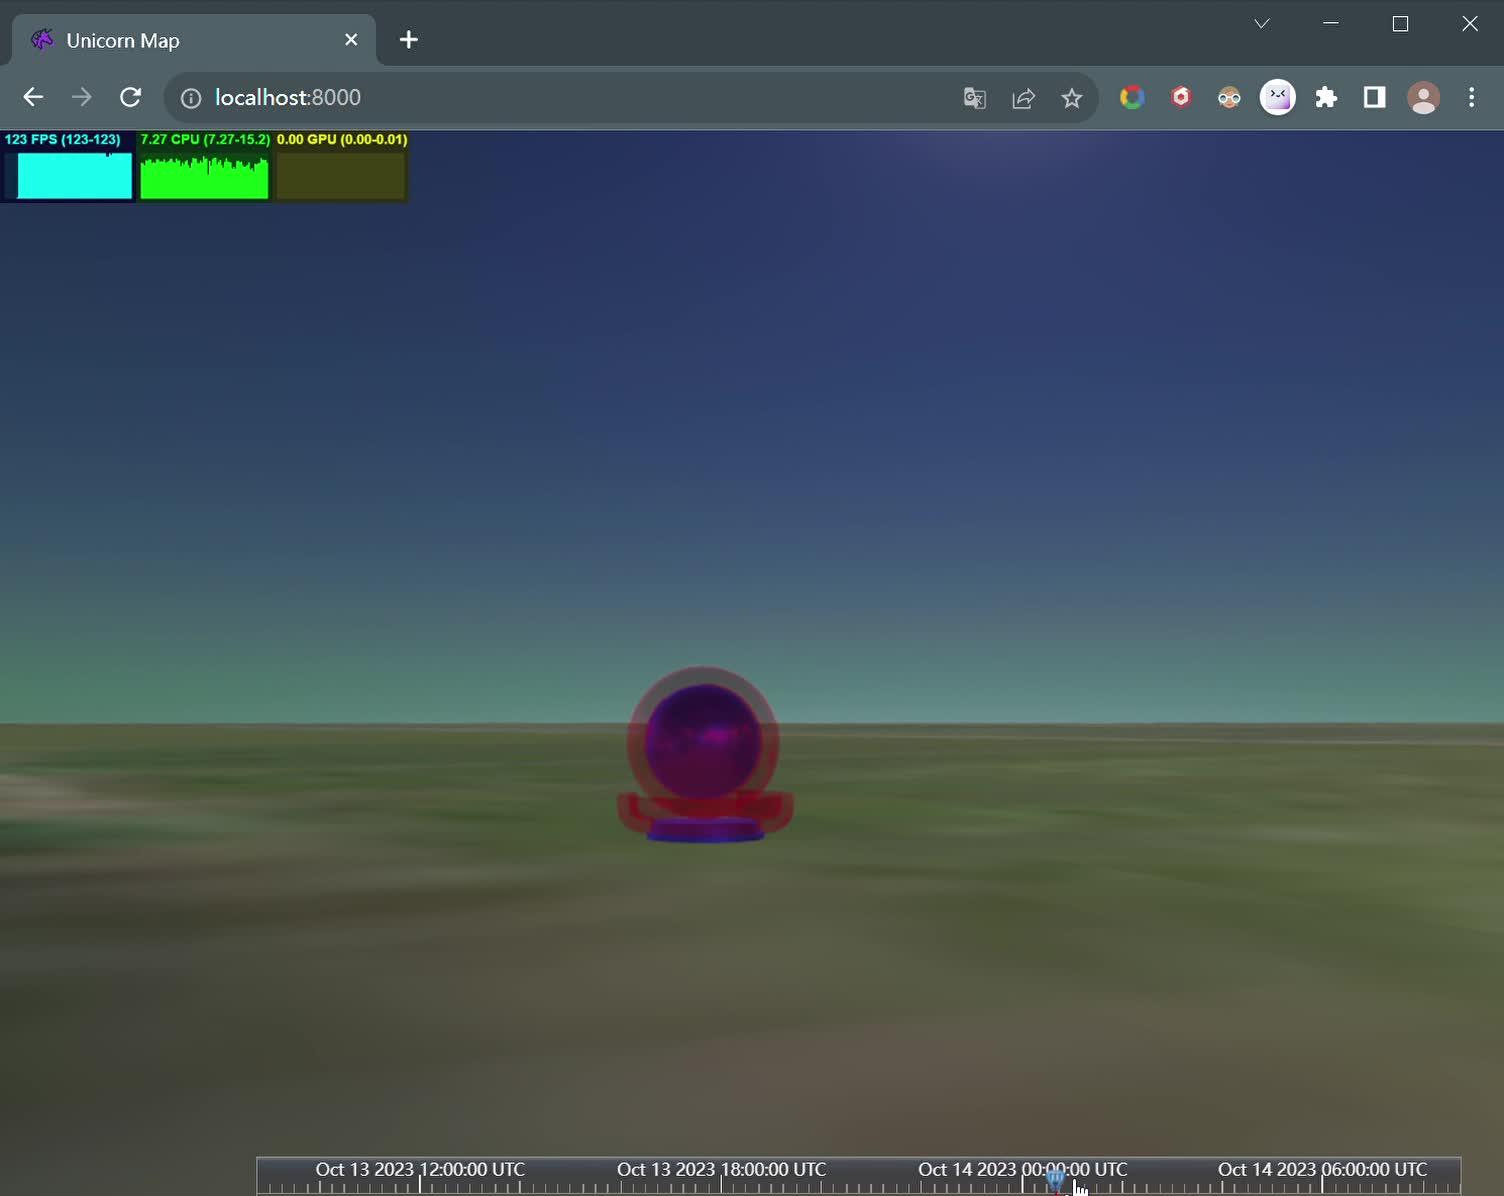The height and width of the screenshot is (1196, 1504).
Task: Click the page reload button
Action: [x=130, y=97]
